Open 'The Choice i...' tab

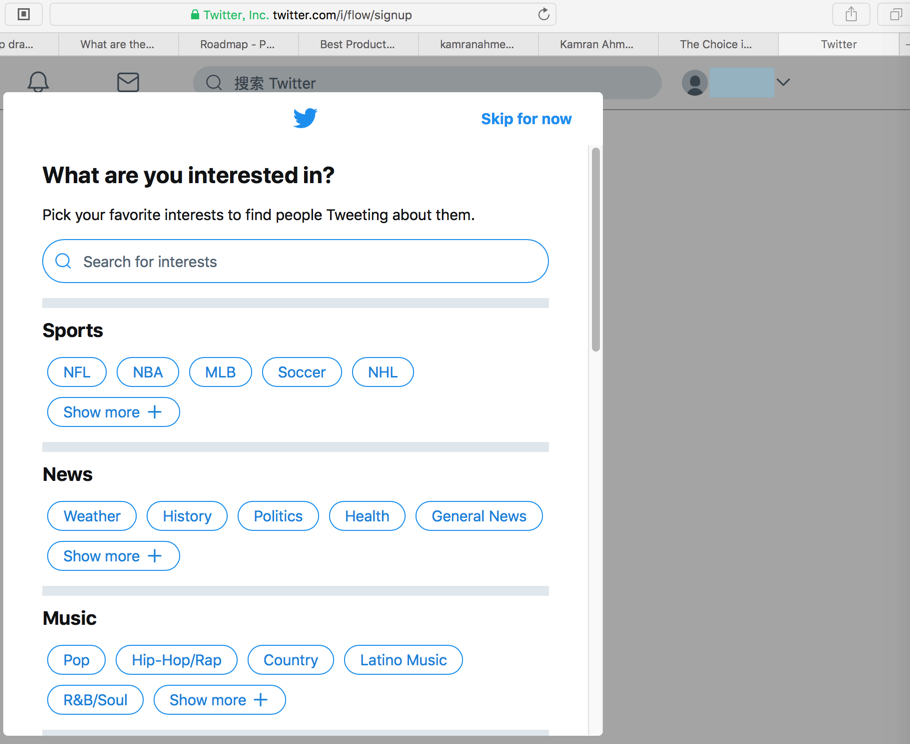tap(717, 44)
